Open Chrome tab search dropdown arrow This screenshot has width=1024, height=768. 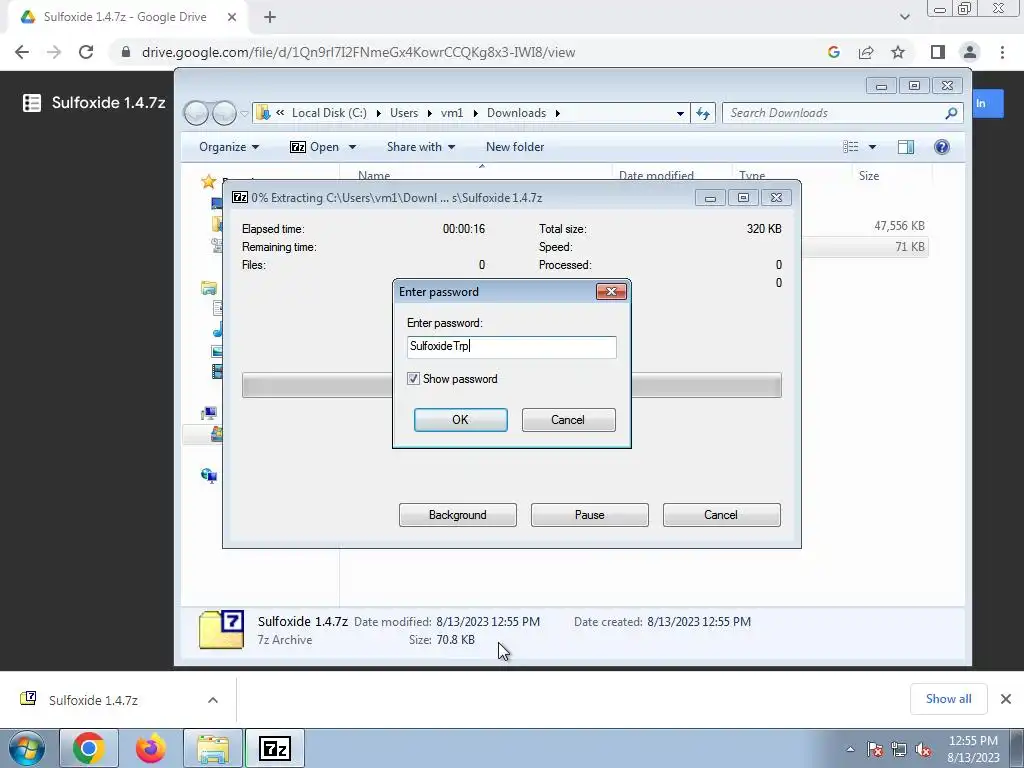coord(904,17)
